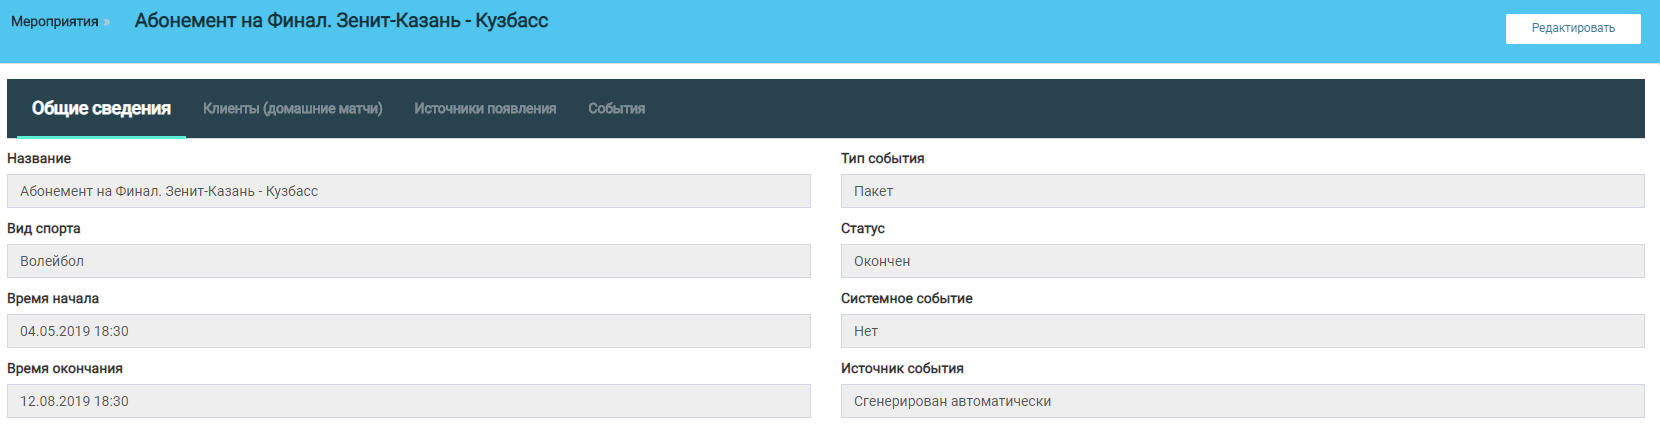Click the Системное событие label
This screenshot has width=1660, height=445.
tap(906, 298)
